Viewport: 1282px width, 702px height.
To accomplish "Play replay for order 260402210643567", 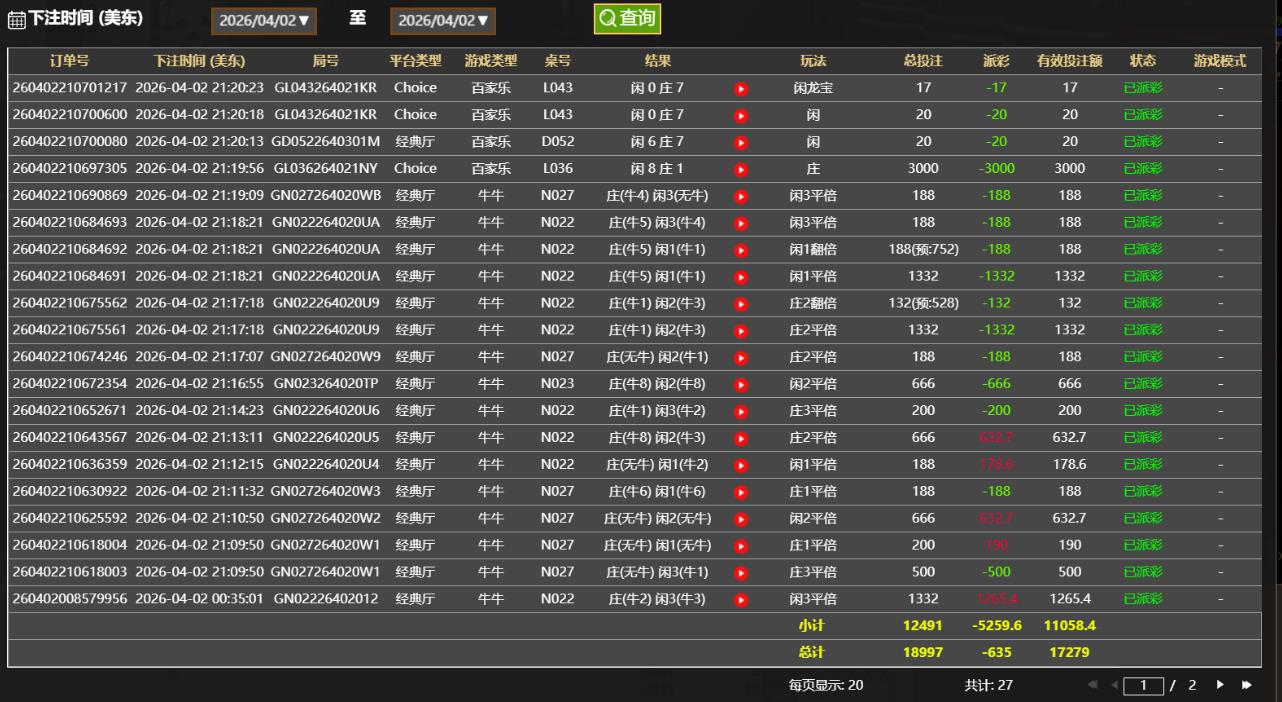I will pos(741,439).
